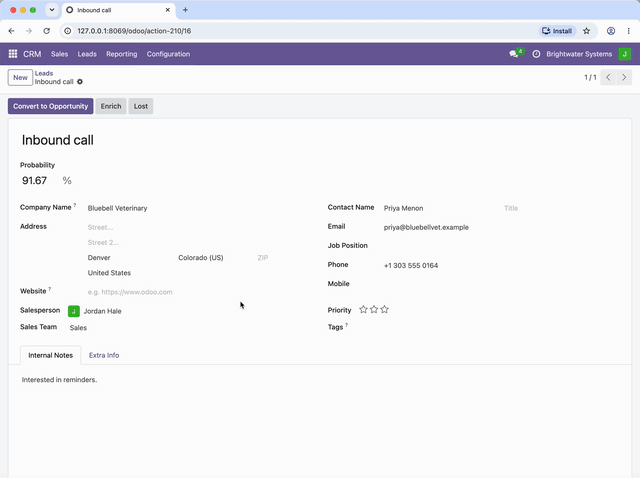Open the activities clock icon
The width and height of the screenshot is (640, 478).
pyautogui.click(x=536, y=54)
